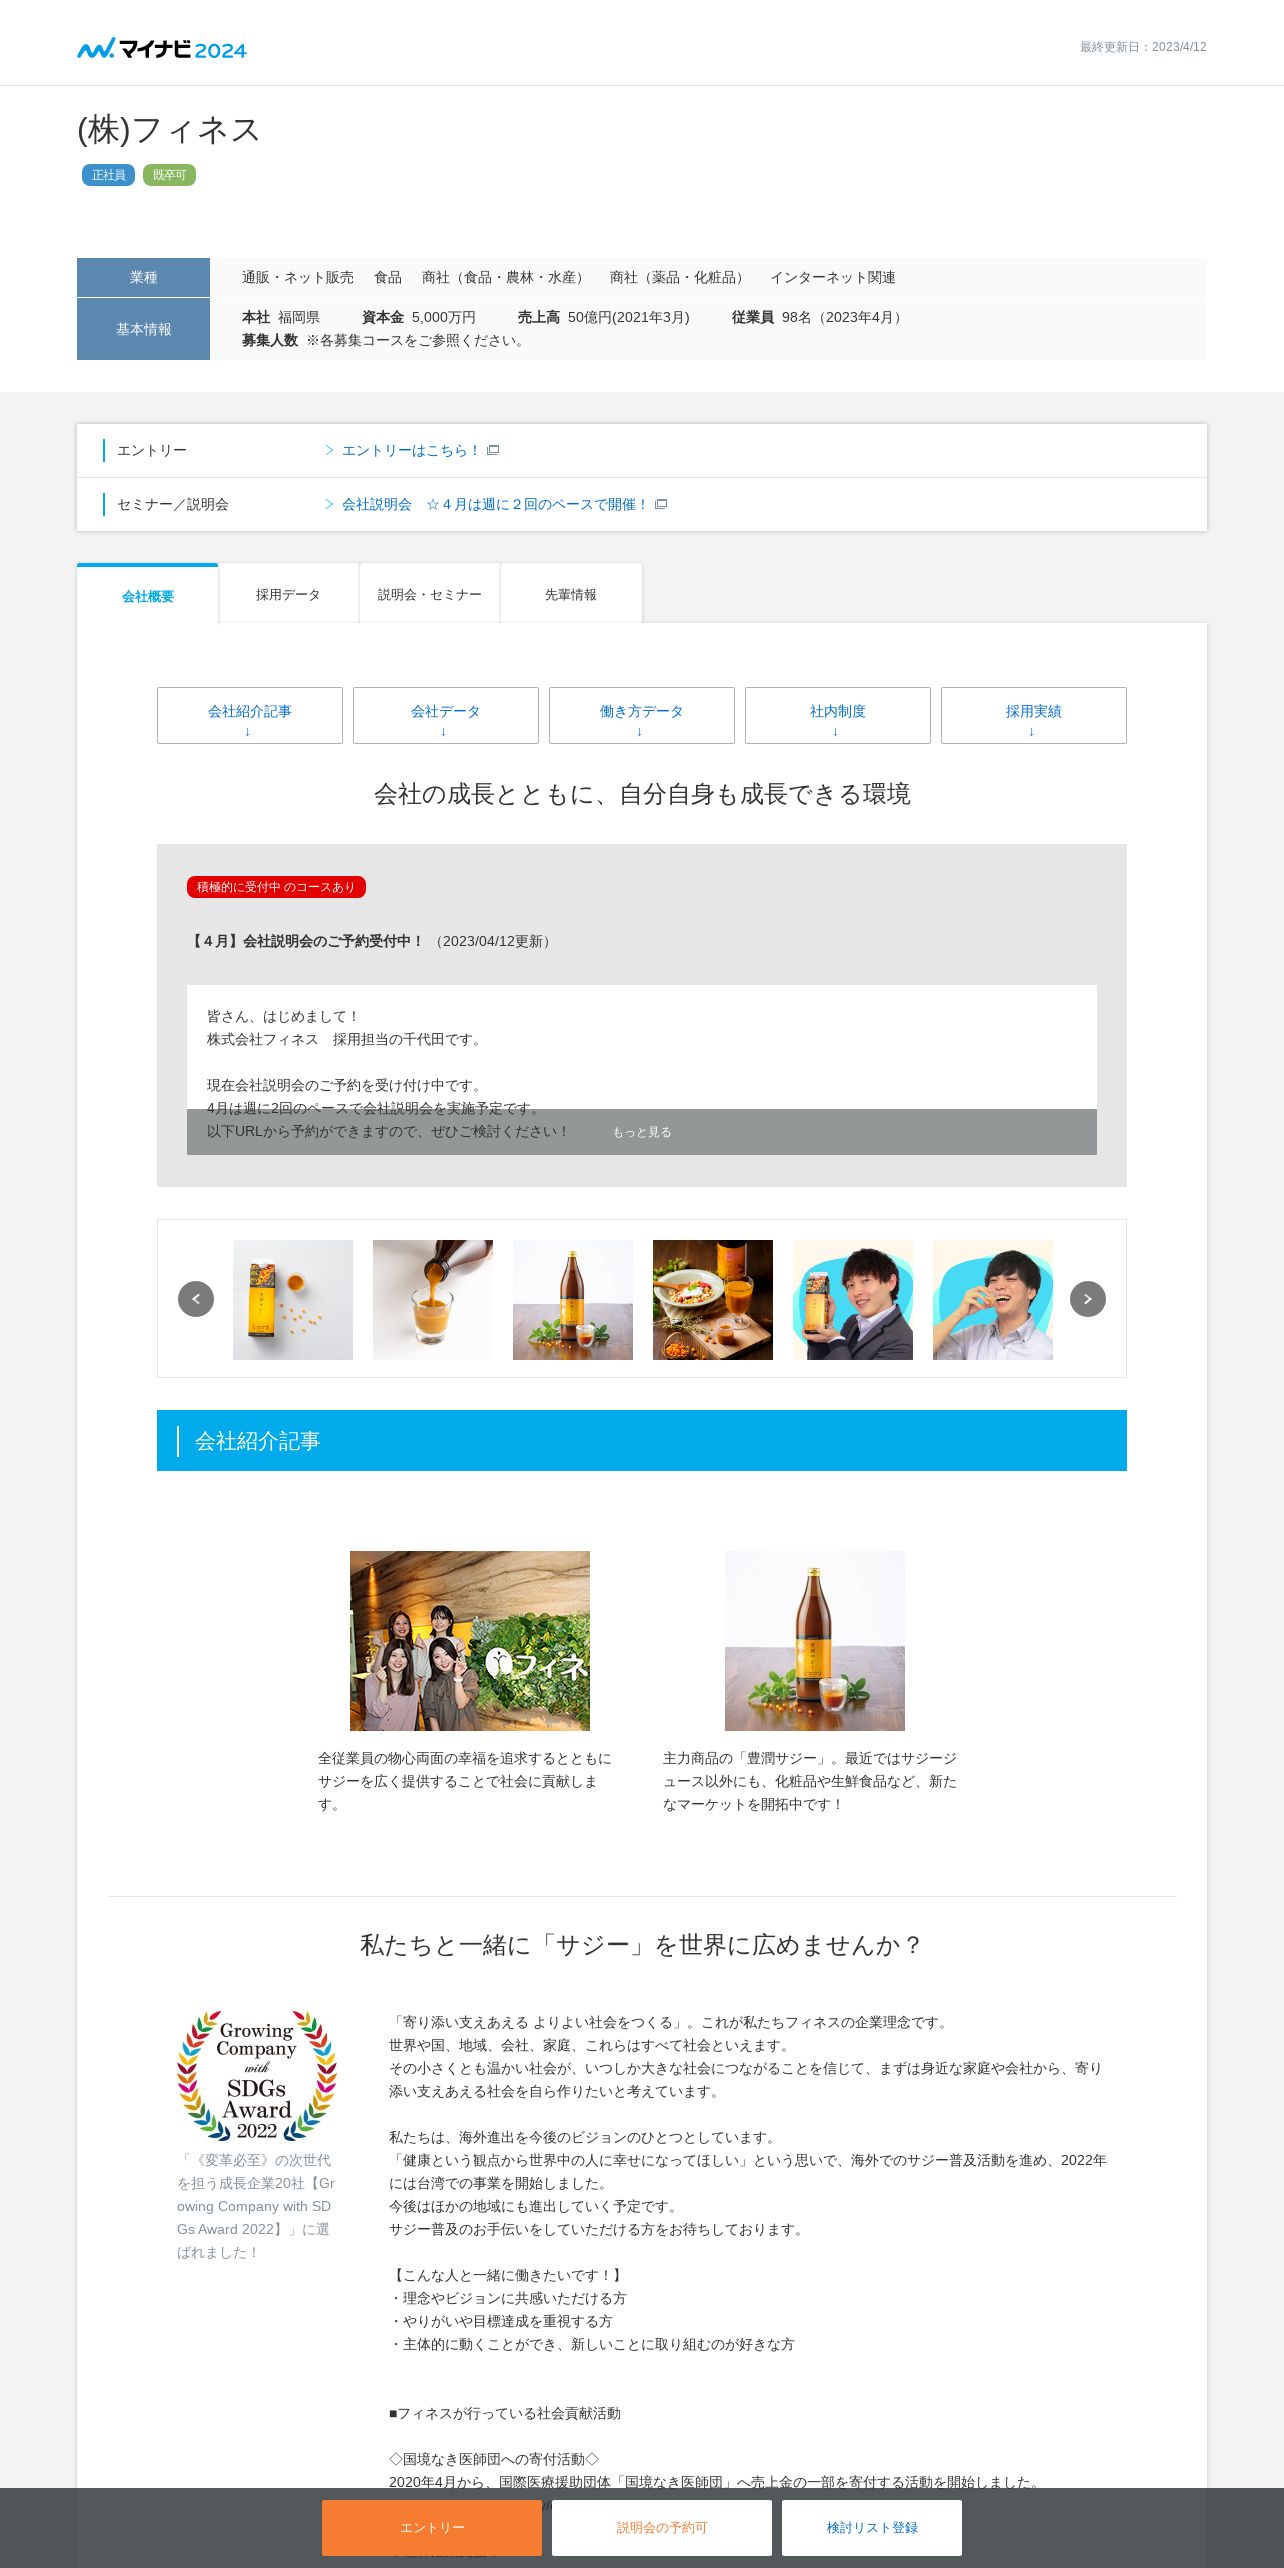The width and height of the screenshot is (1284, 2568).
Task: Click the (株)フィネス company title
Action: click(x=169, y=130)
